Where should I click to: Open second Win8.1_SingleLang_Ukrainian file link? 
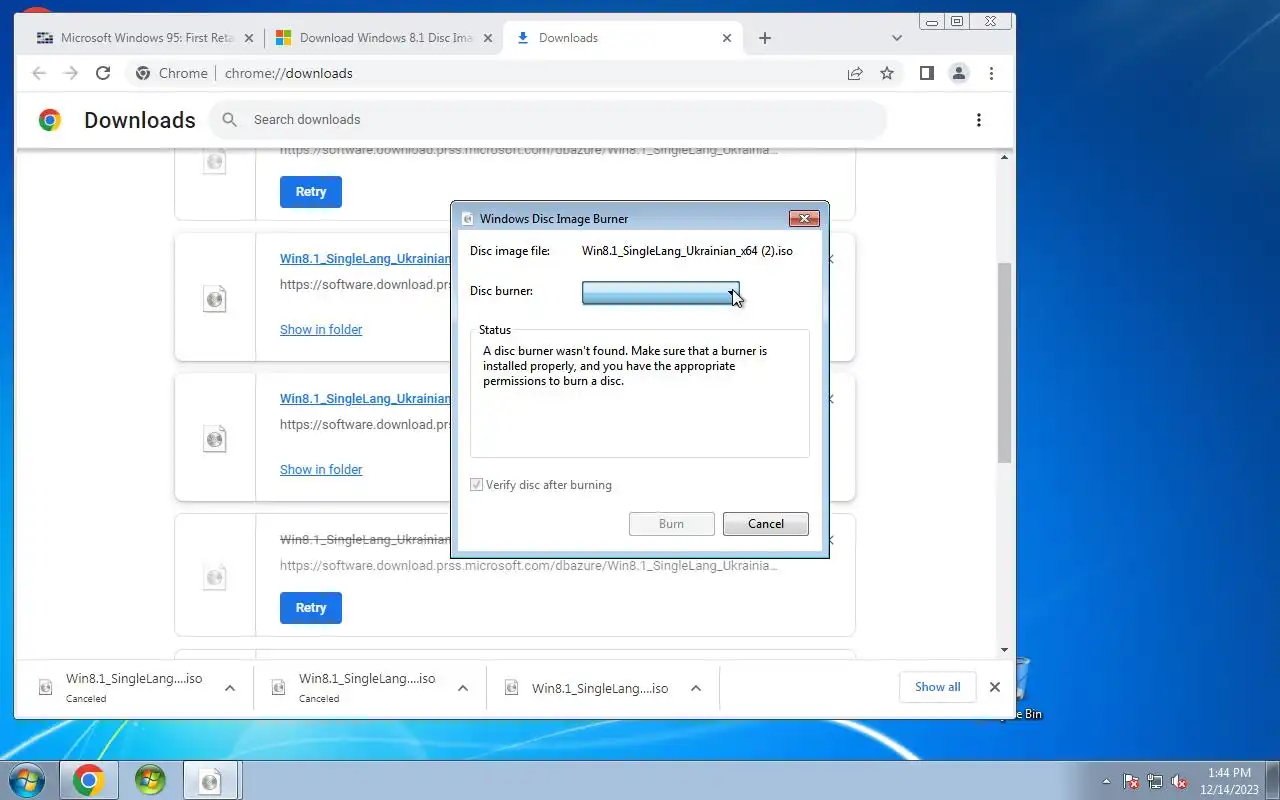tap(365, 399)
